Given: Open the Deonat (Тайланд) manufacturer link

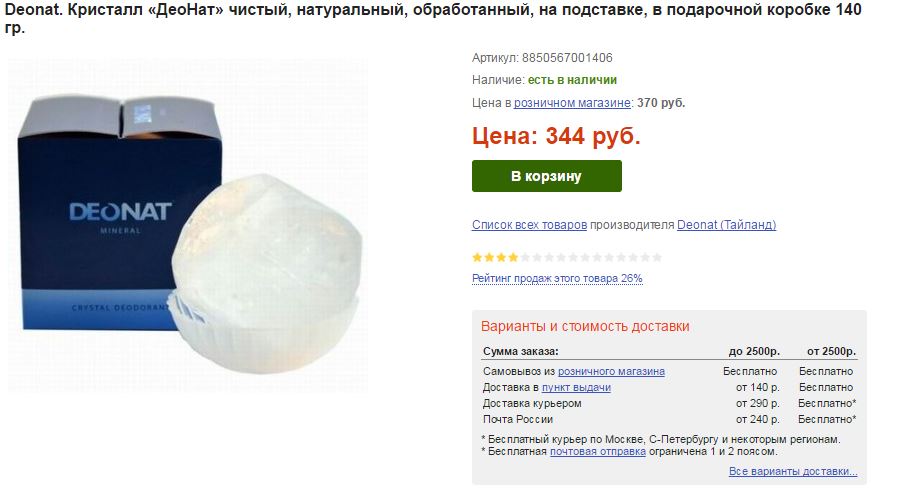Looking at the screenshot, I should (726, 225).
